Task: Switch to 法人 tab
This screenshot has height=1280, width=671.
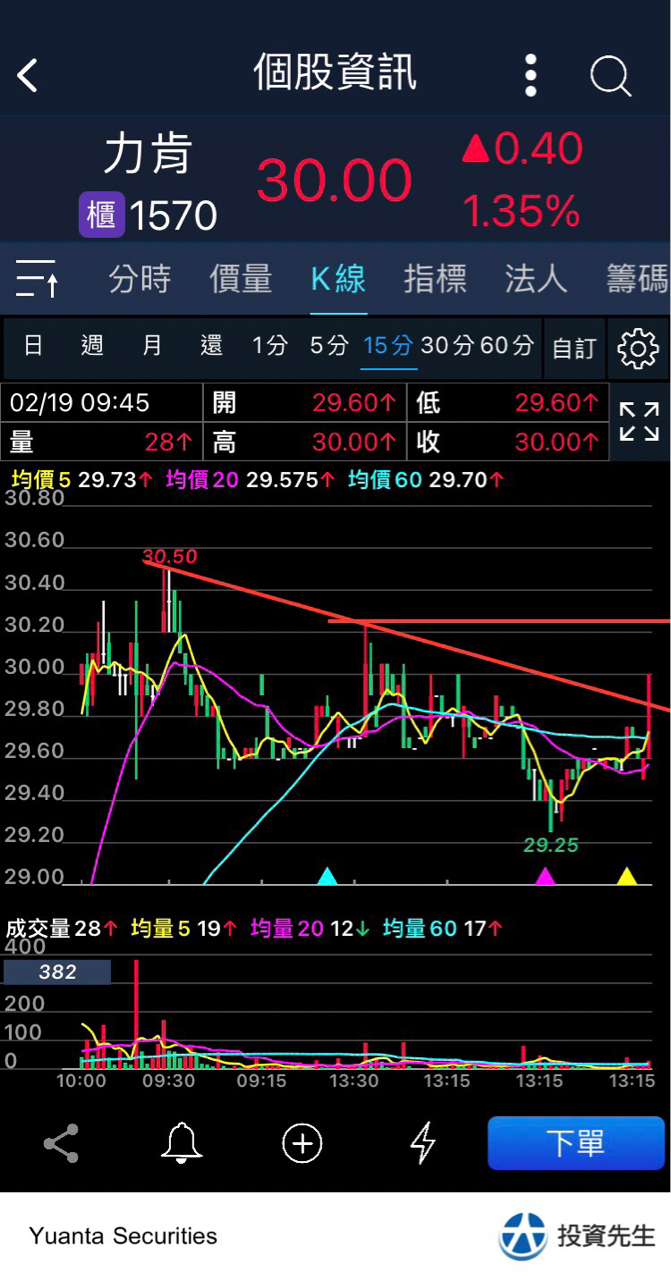Action: [536, 279]
